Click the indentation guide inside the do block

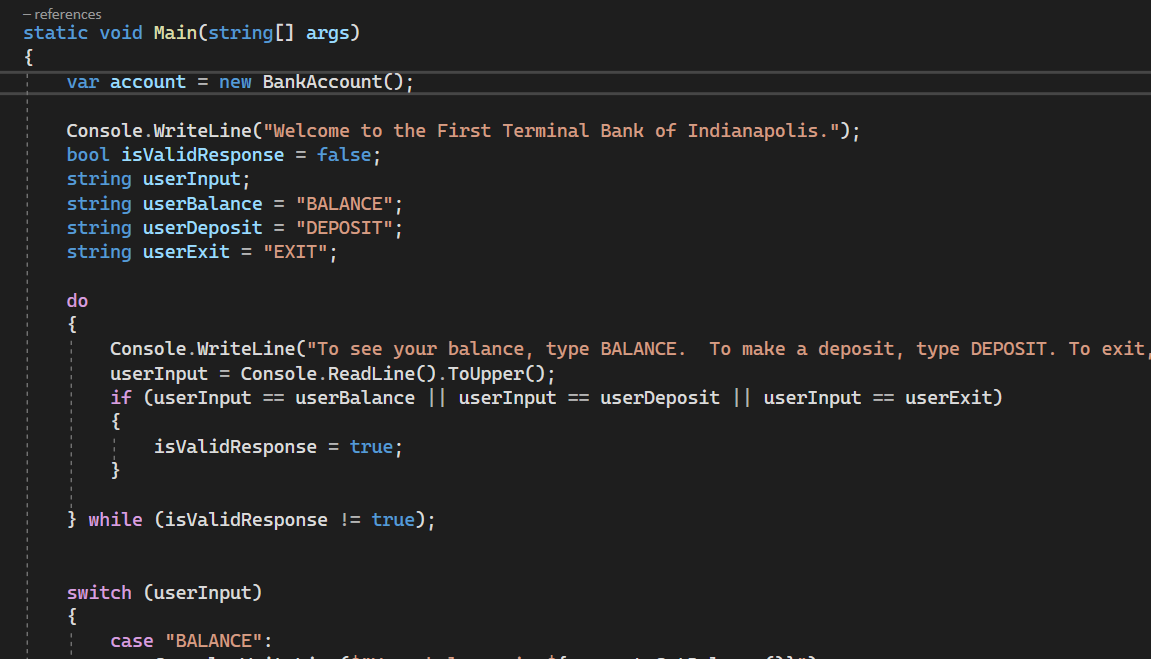tap(71, 420)
